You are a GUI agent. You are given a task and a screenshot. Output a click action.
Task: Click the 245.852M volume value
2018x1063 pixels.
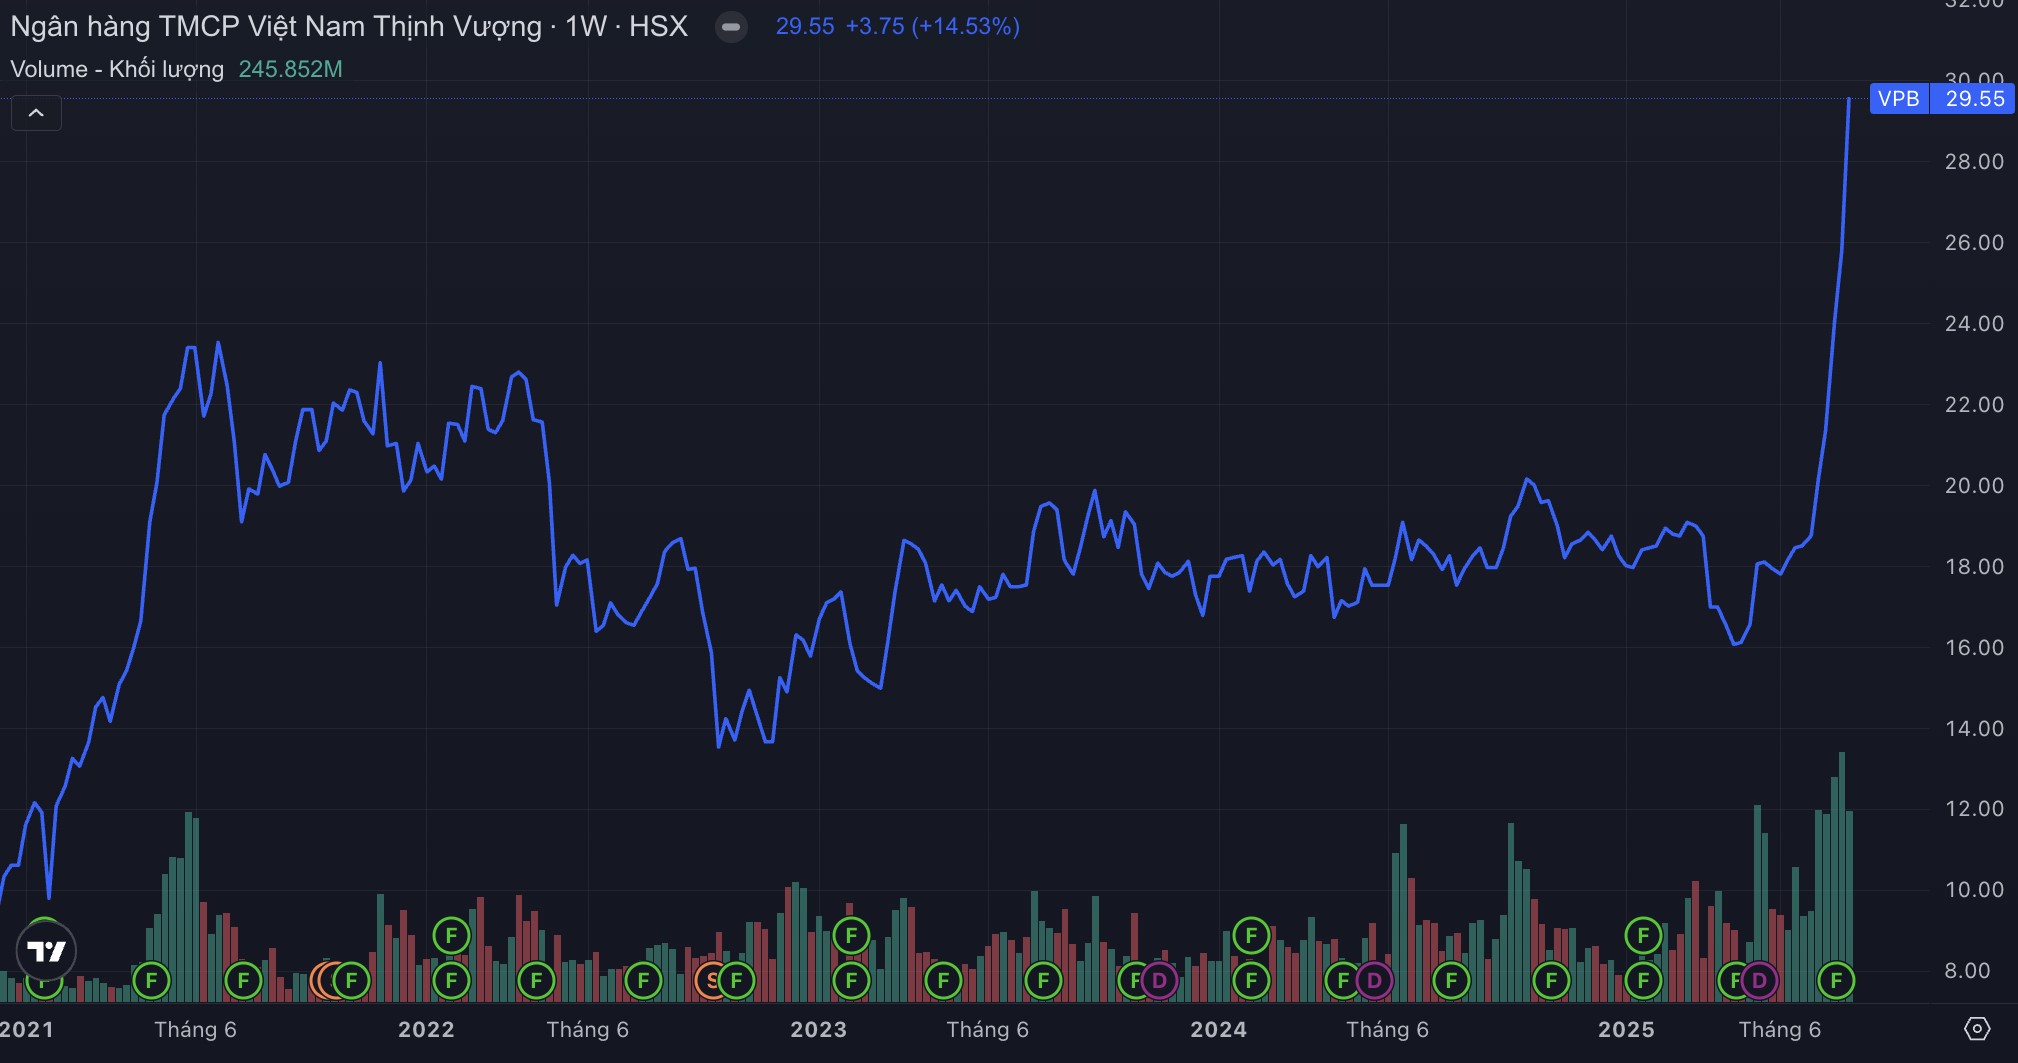pyautogui.click(x=290, y=69)
